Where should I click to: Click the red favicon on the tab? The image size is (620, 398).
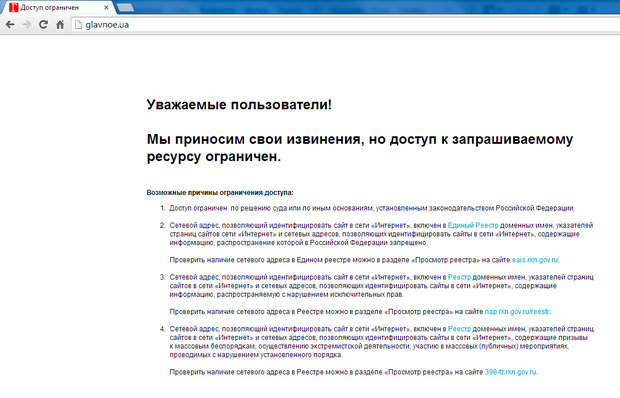pyautogui.click(x=13, y=7)
